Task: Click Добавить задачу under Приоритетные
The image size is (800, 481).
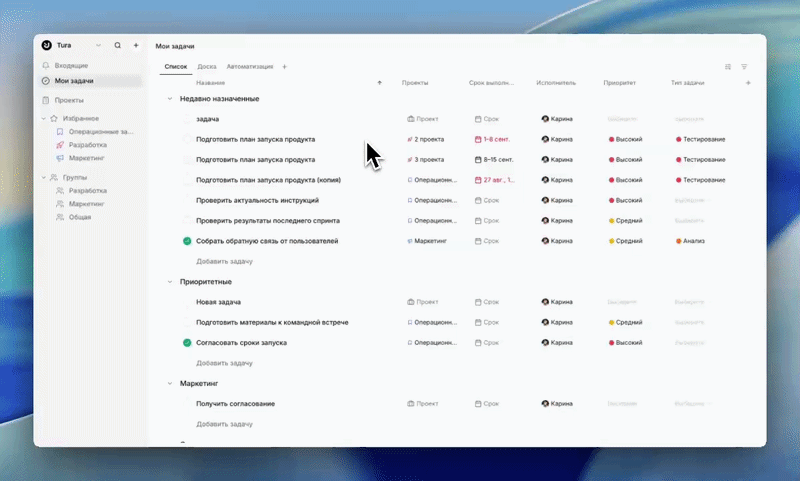Action: [224, 363]
